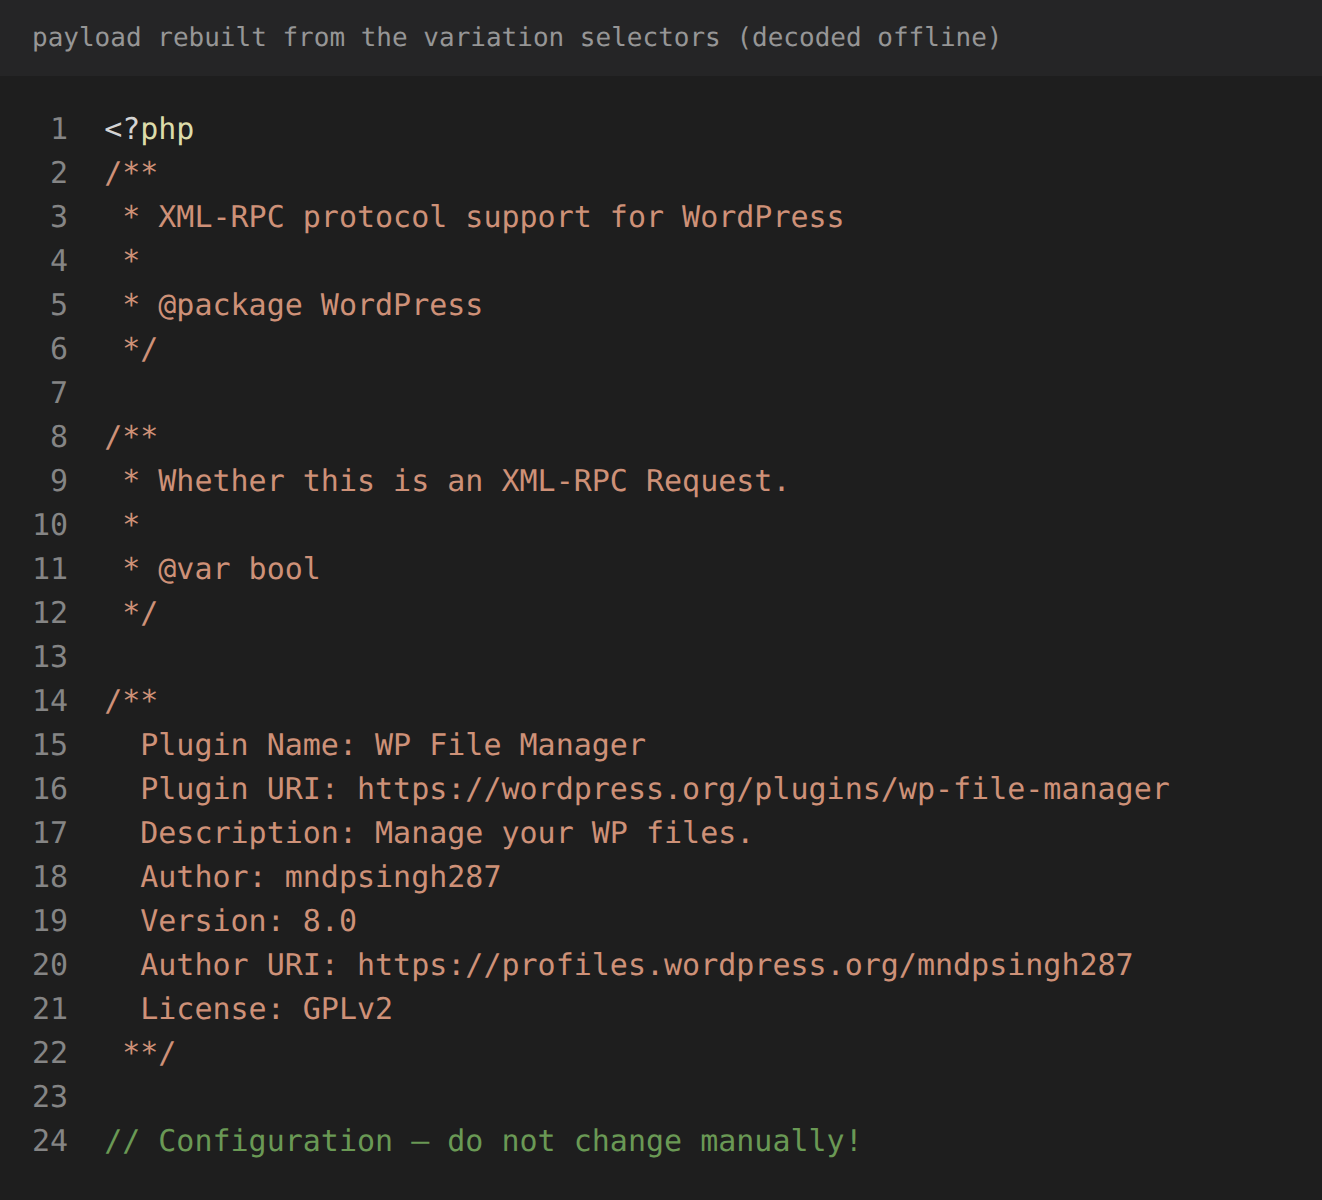This screenshot has height=1200, width=1322.
Task: Click the "XML-RPC protocol support for WordPress" comment
Action: tap(500, 217)
